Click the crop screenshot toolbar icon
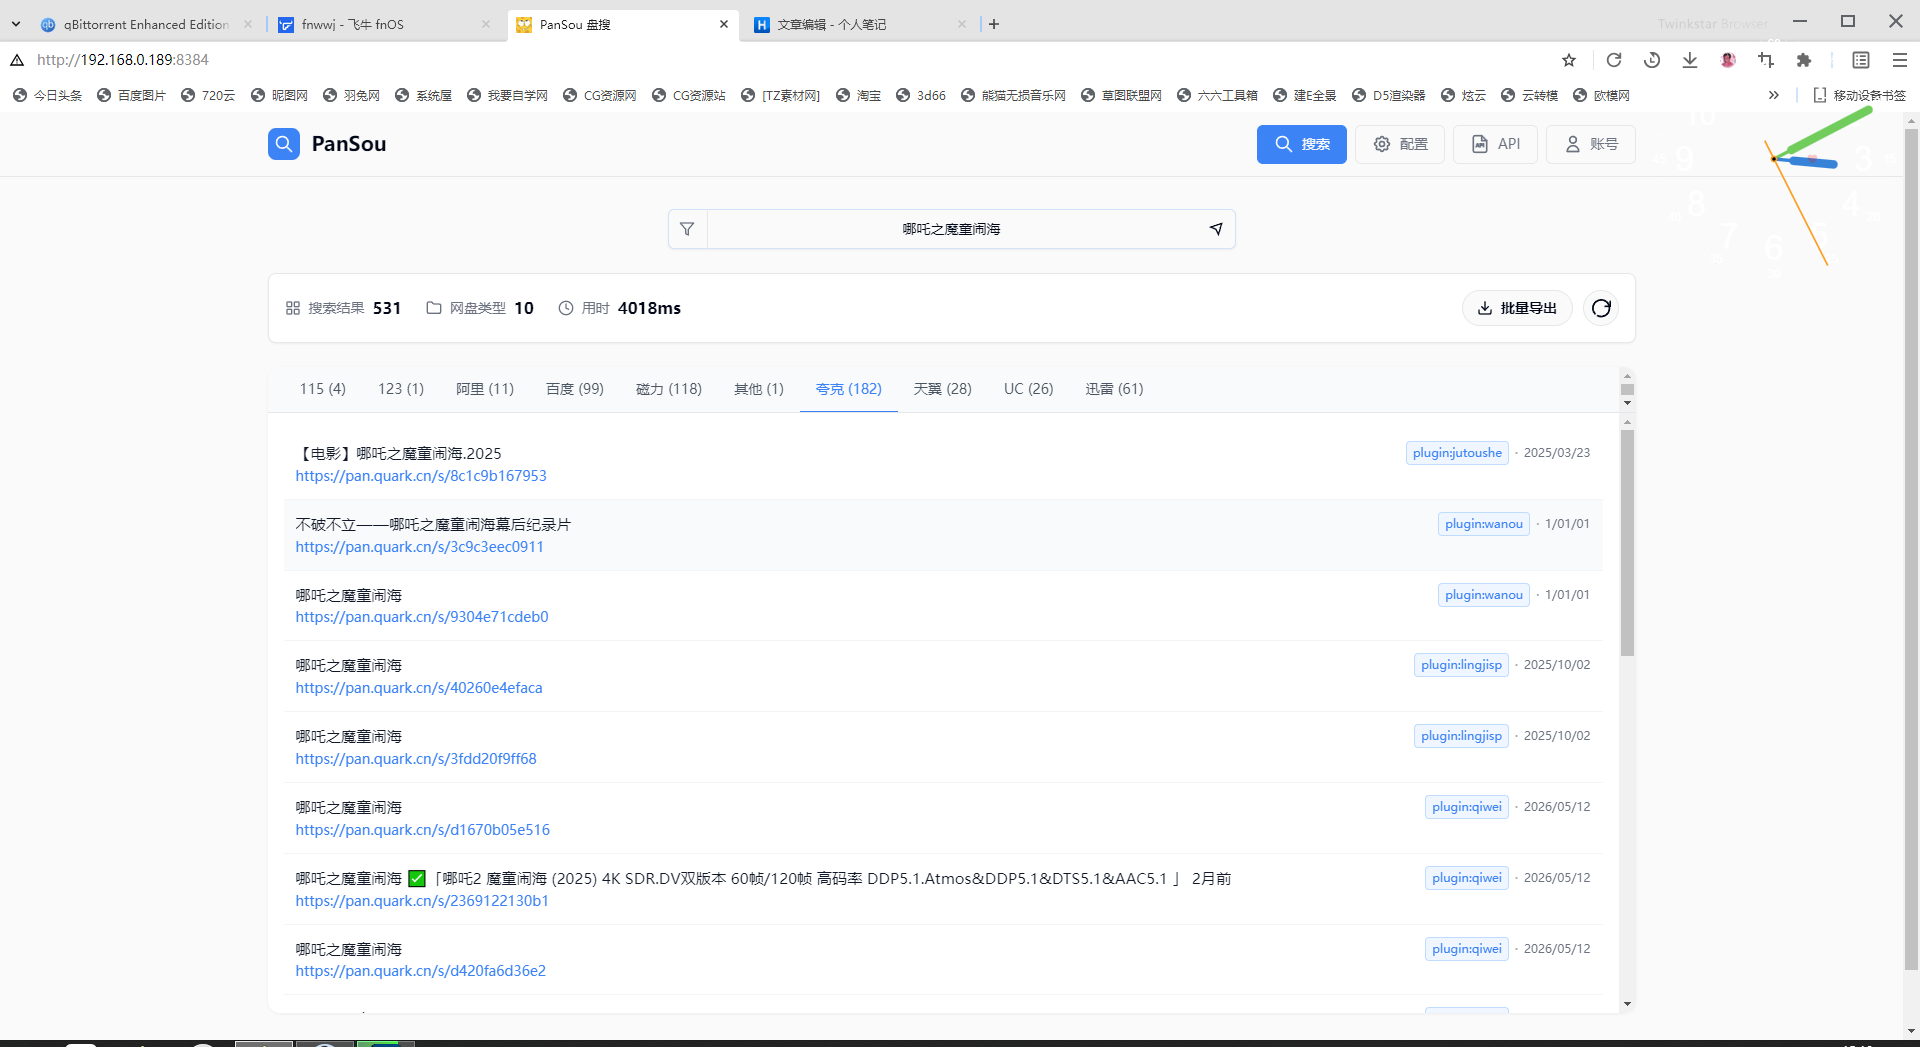The width and height of the screenshot is (1920, 1047). coord(1766,60)
